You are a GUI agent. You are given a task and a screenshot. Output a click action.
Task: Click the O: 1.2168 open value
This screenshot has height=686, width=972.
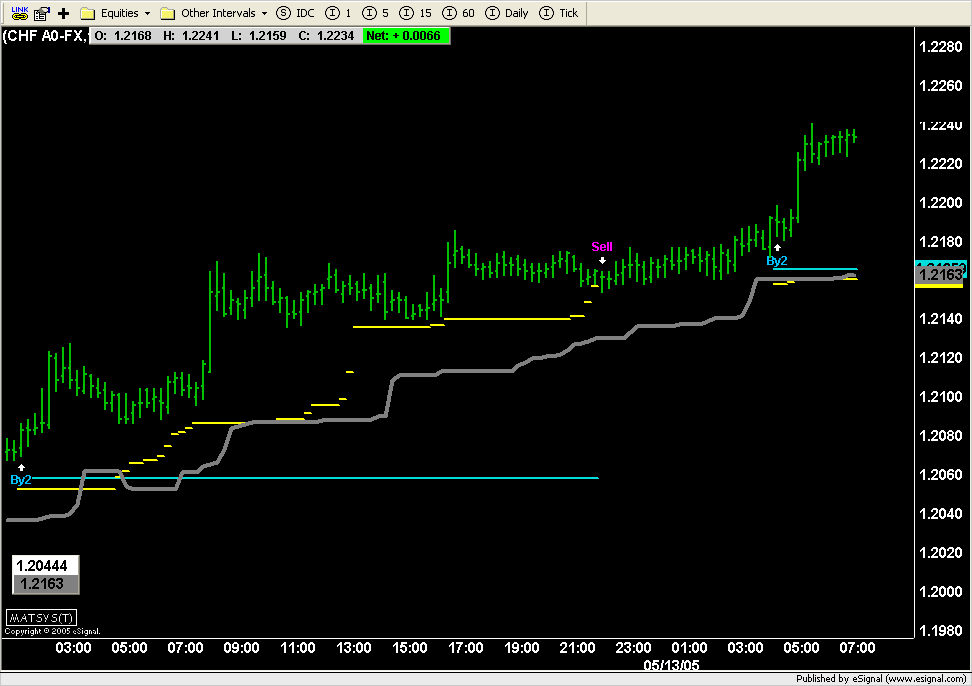coord(123,36)
